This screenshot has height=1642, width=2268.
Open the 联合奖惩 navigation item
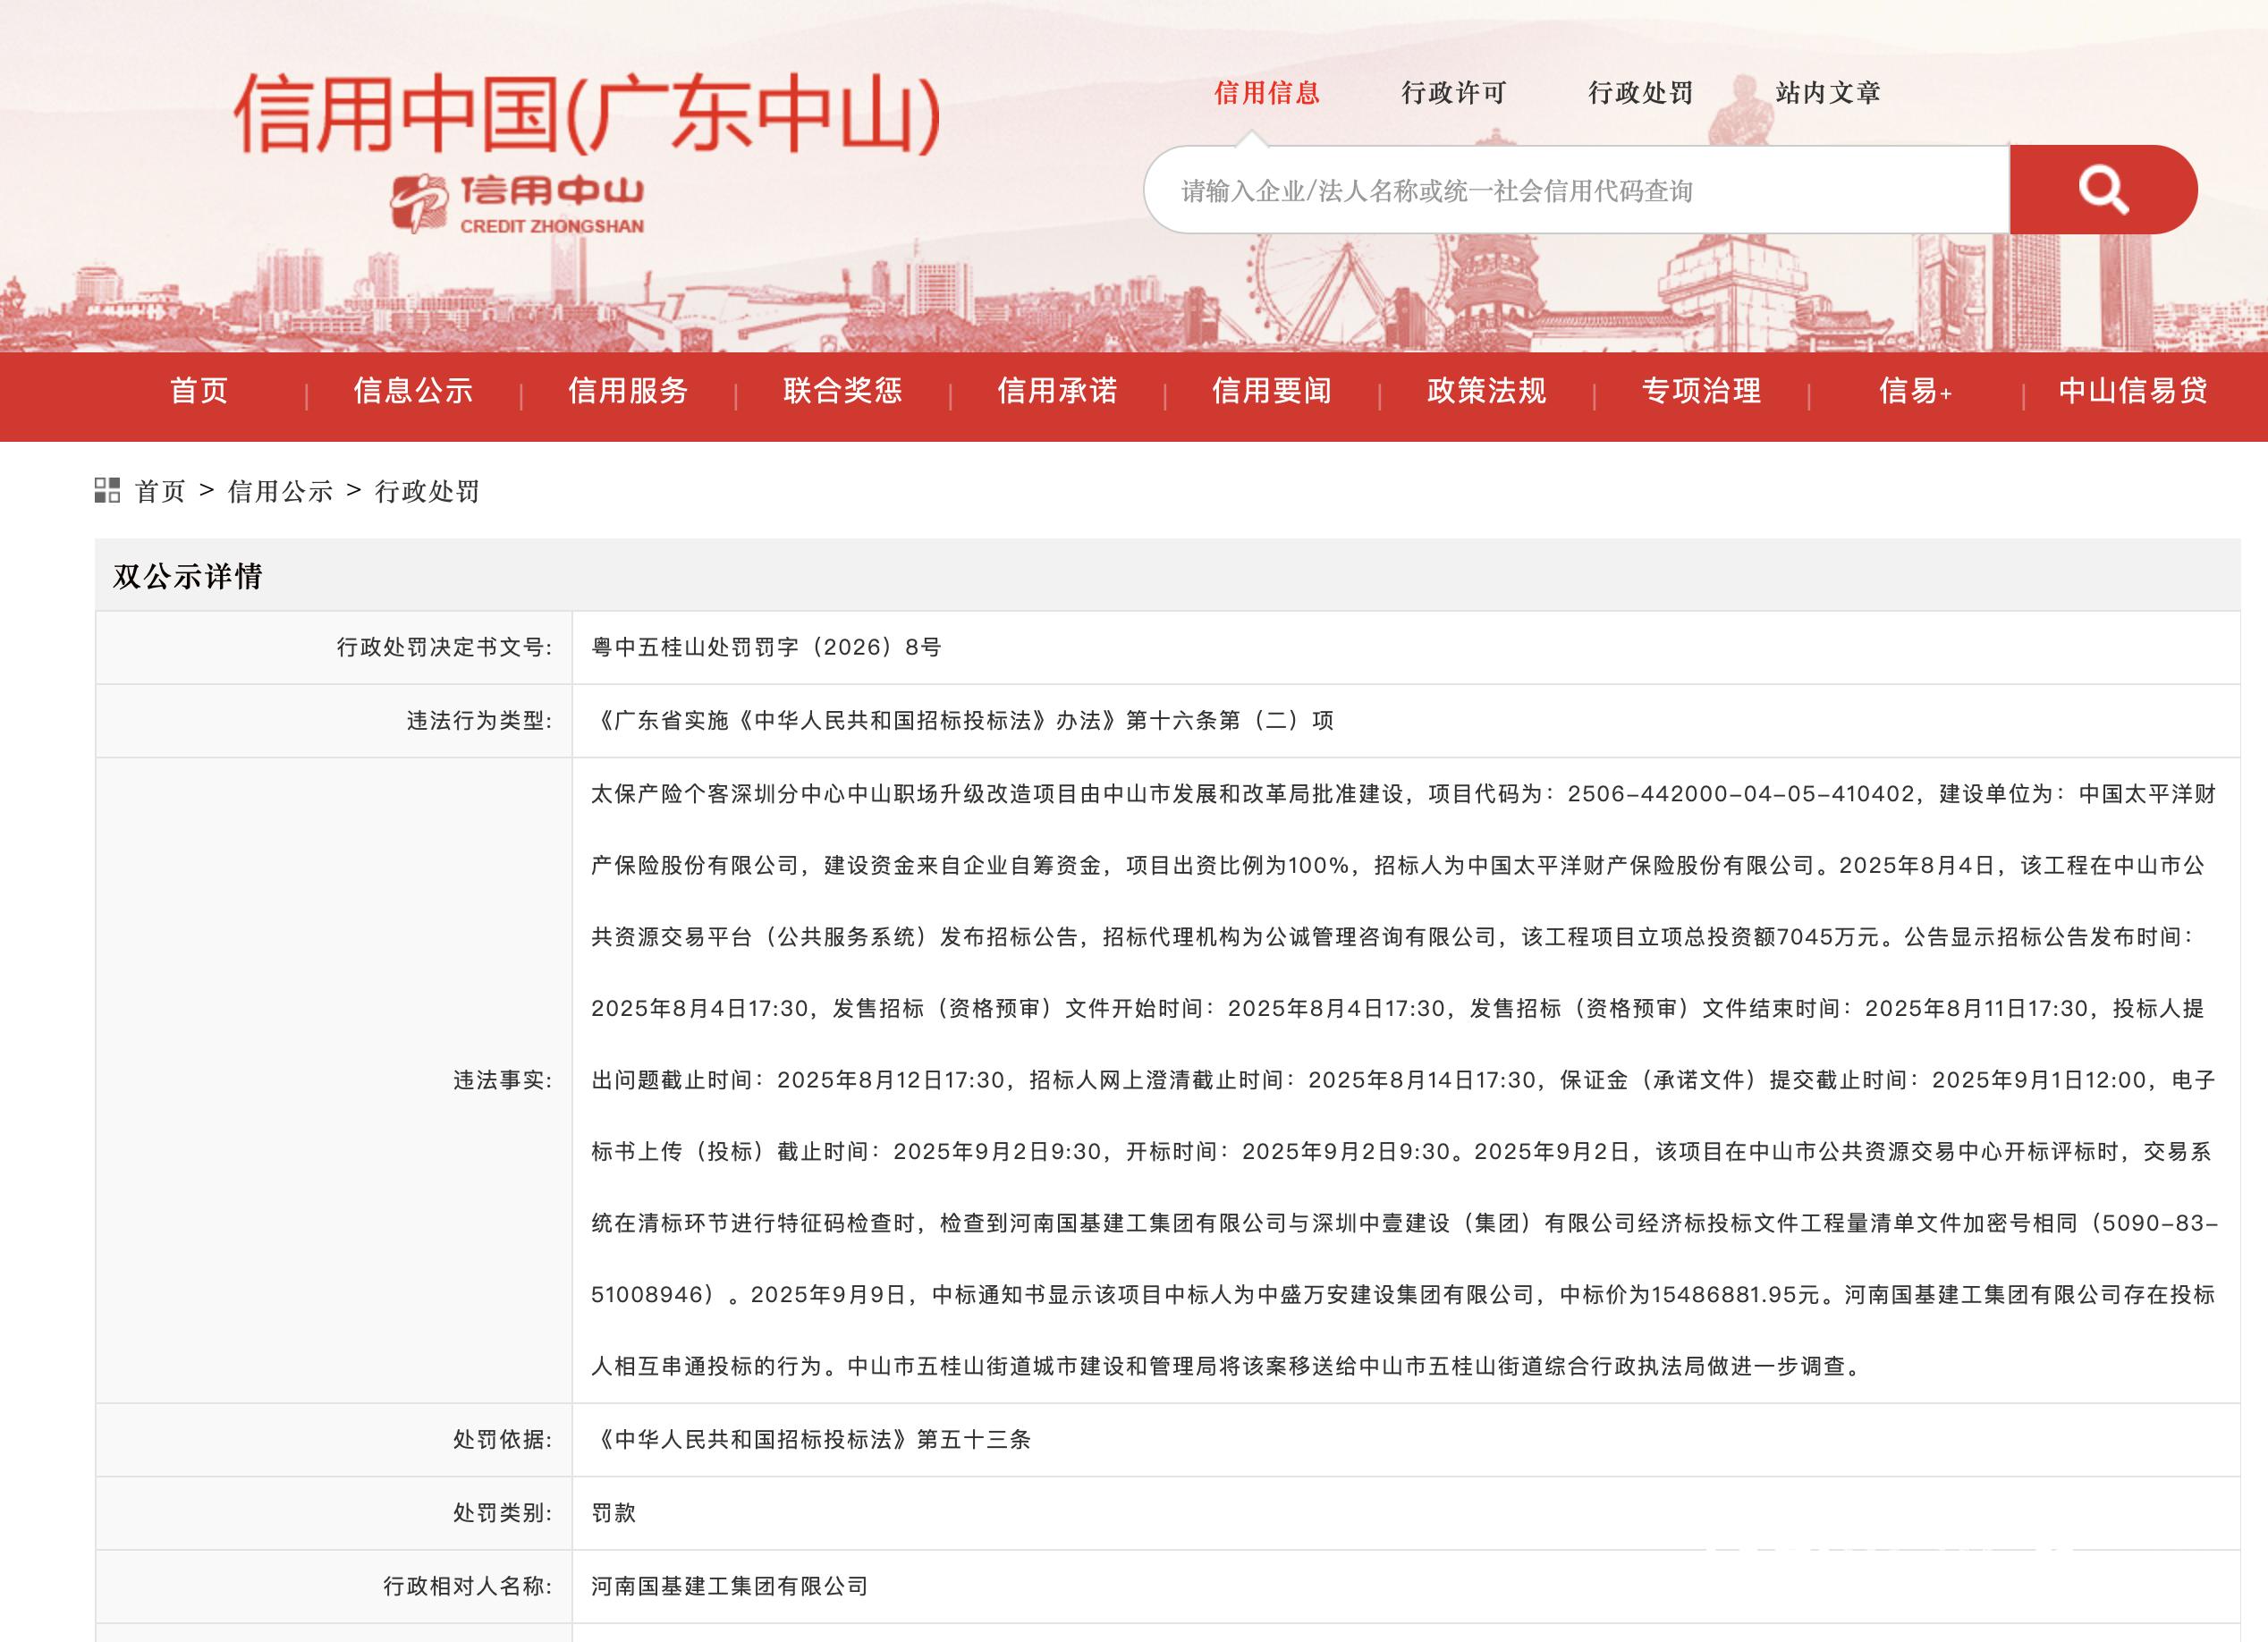click(841, 392)
